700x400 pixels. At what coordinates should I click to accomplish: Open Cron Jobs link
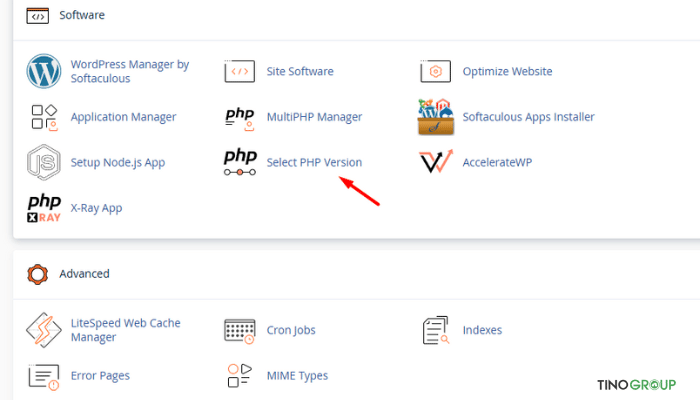click(291, 330)
